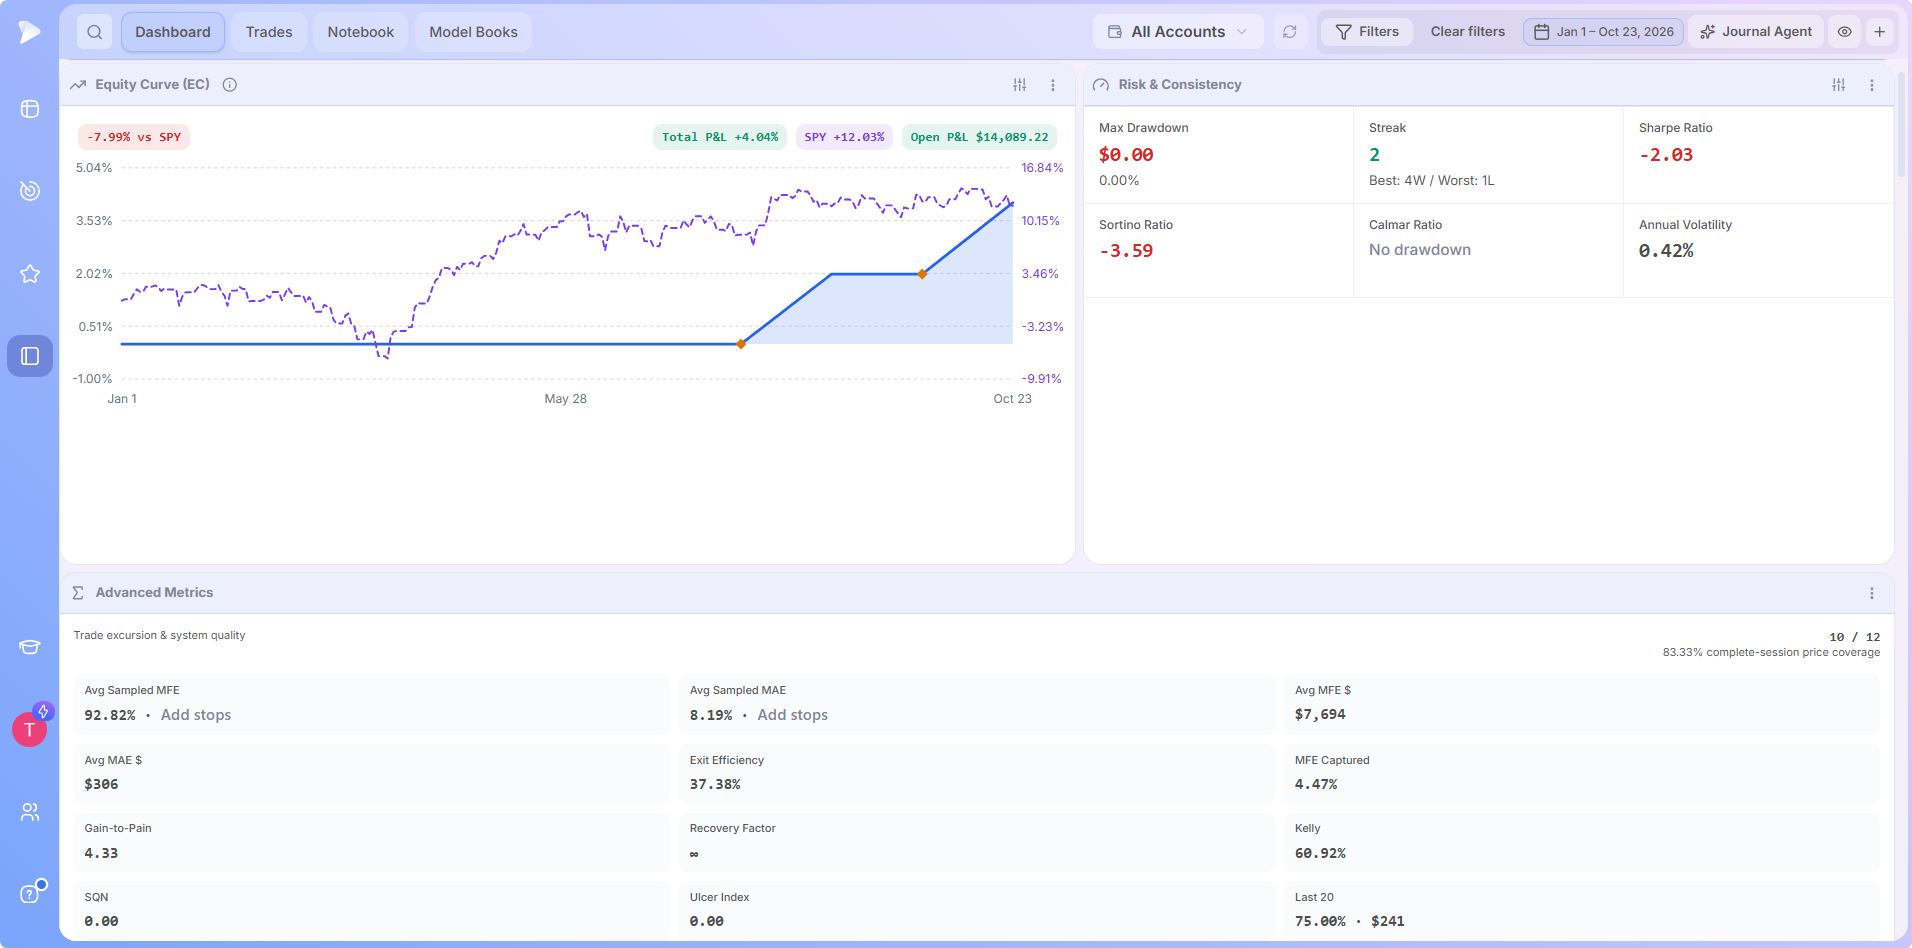Open the cube icon in sidebar
Screen dimensions: 1912x948
point(30,109)
